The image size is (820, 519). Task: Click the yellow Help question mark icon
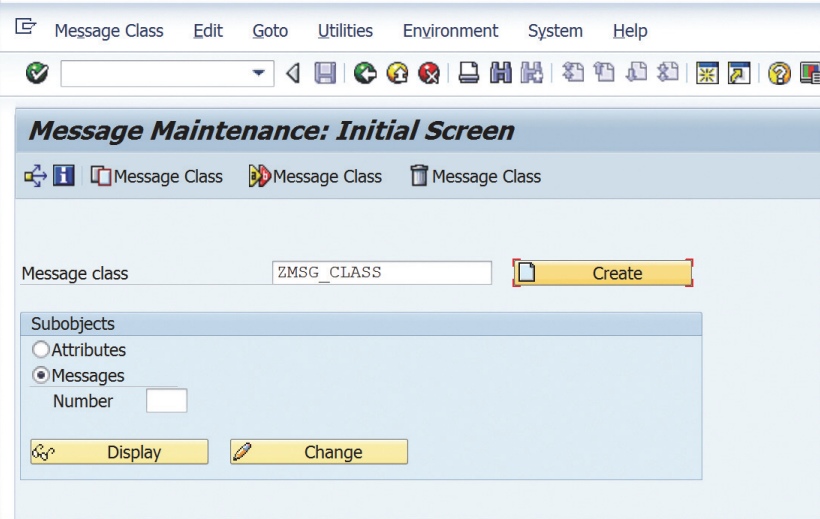coord(779,73)
